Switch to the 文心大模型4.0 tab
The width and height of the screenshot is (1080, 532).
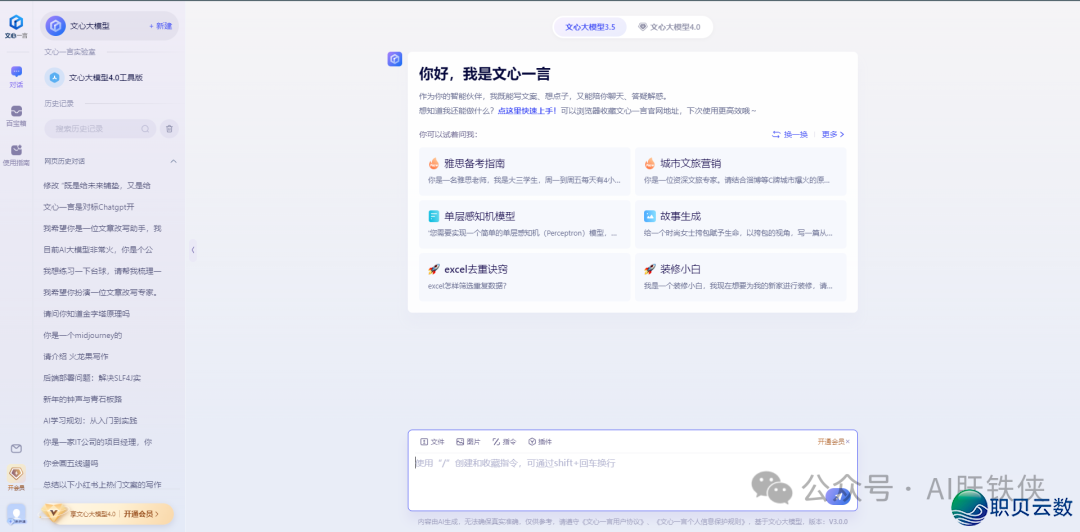(x=669, y=27)
